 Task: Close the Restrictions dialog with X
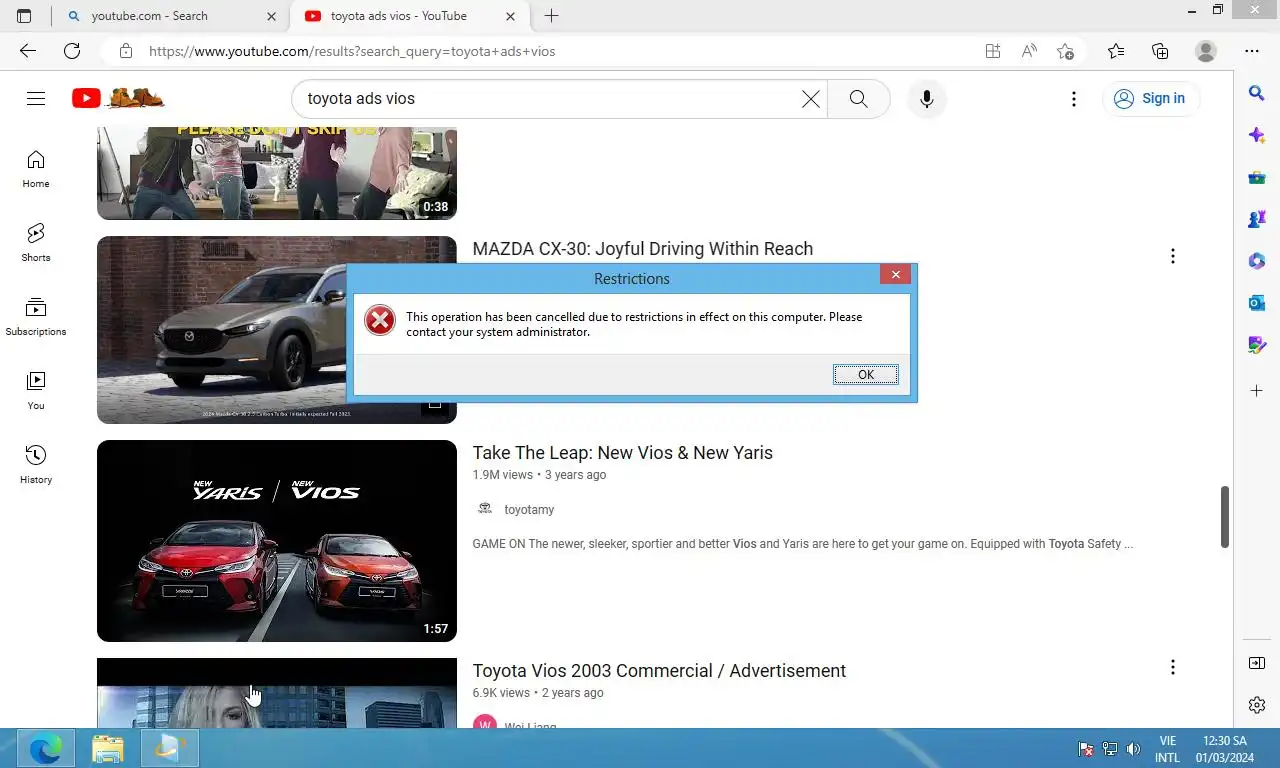click(895, 274)
